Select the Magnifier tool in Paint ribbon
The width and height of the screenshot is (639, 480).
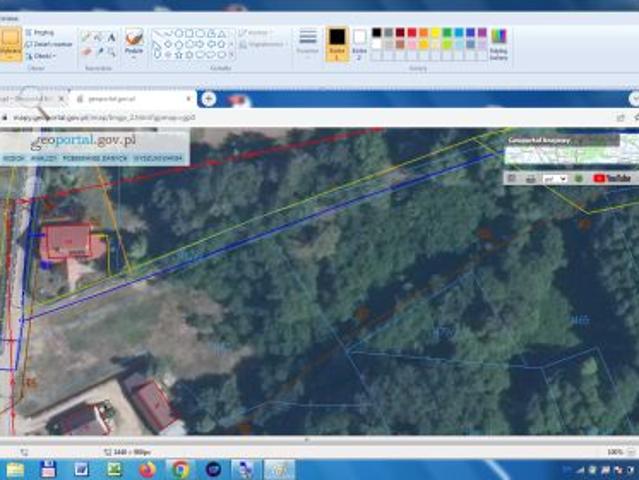tap(111, 51)
